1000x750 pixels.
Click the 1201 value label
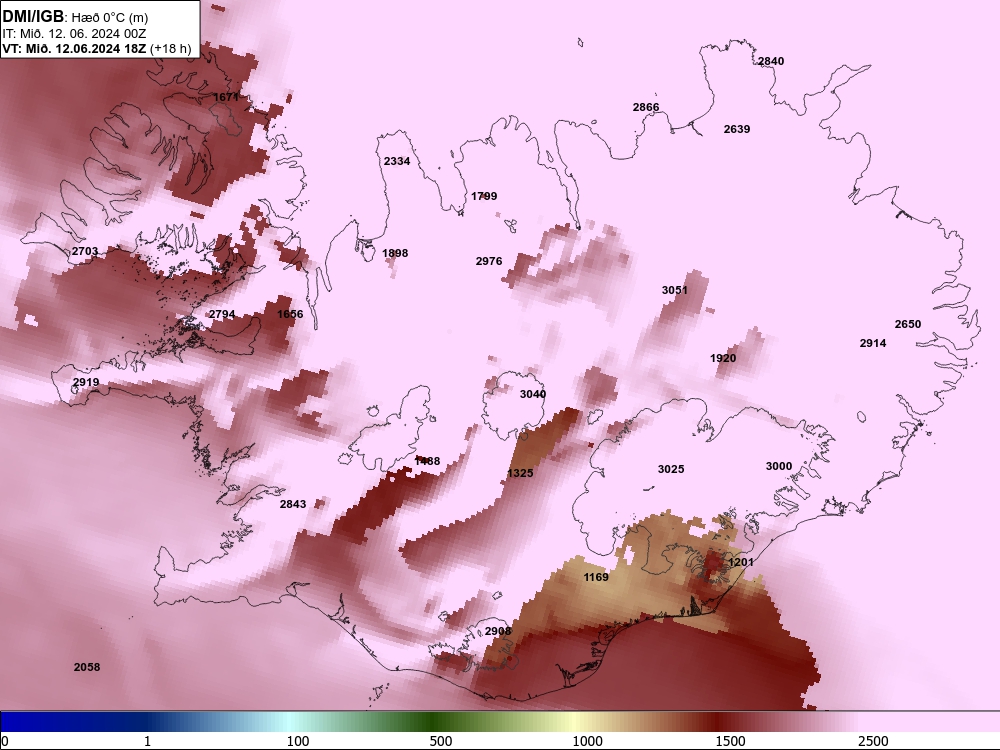click(x=741, y=562)
